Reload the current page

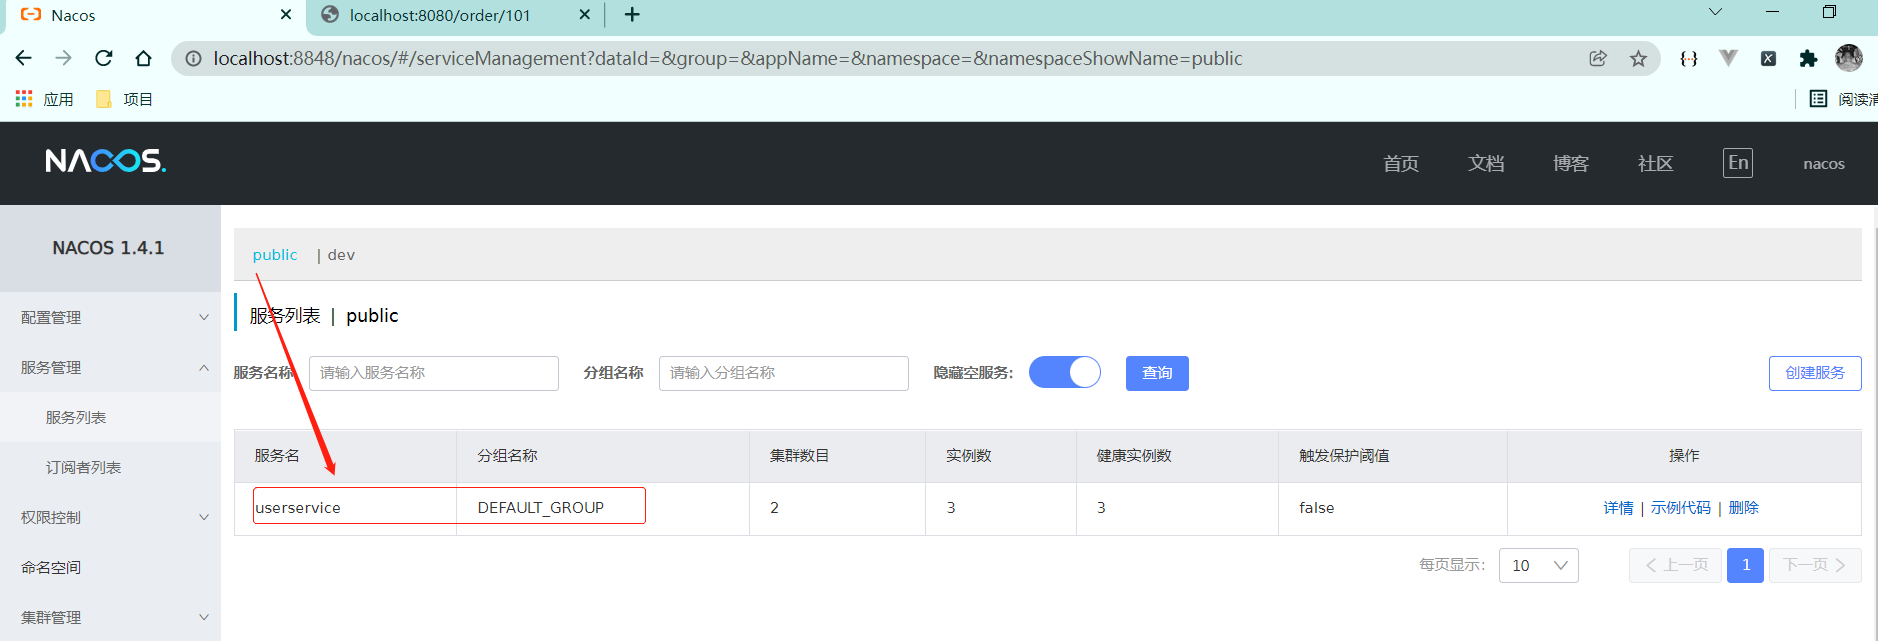point(103,58)
